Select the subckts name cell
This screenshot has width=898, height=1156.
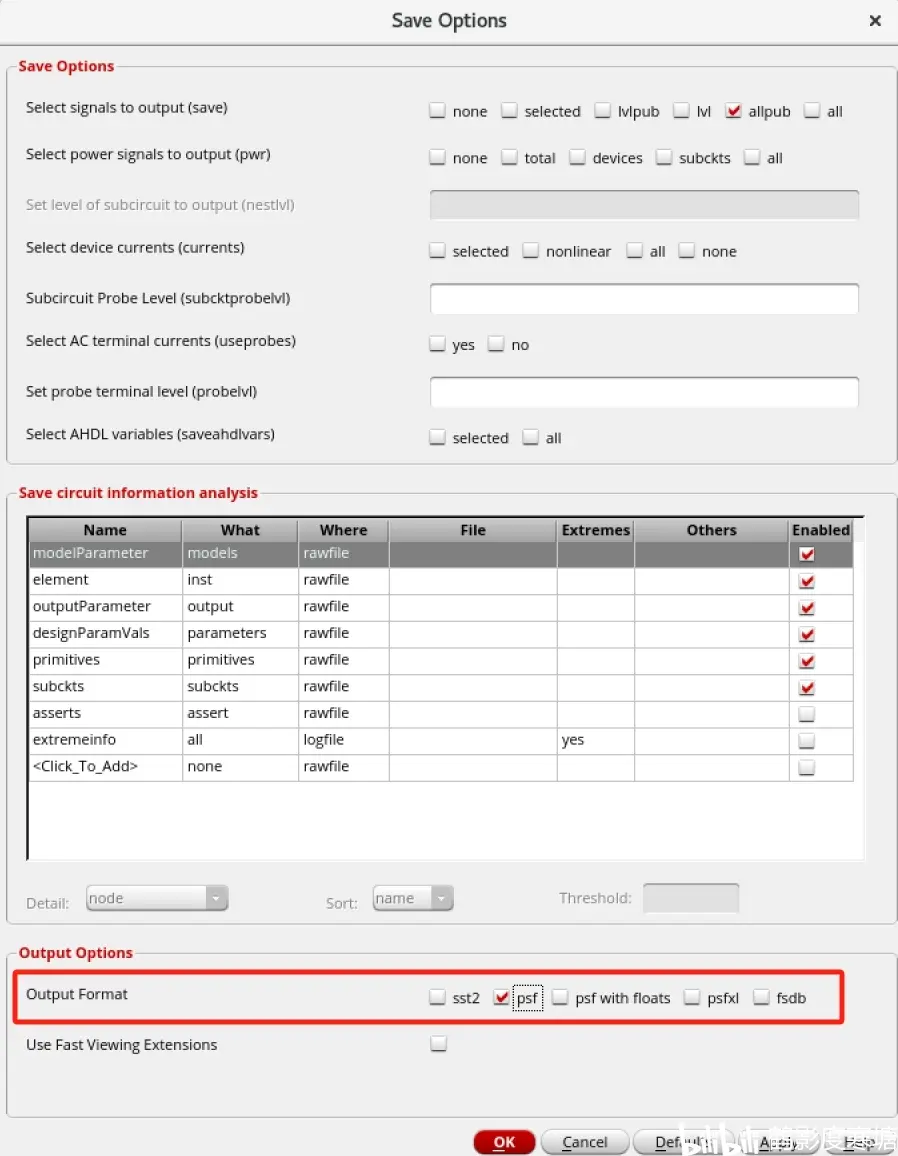(105, 686)
